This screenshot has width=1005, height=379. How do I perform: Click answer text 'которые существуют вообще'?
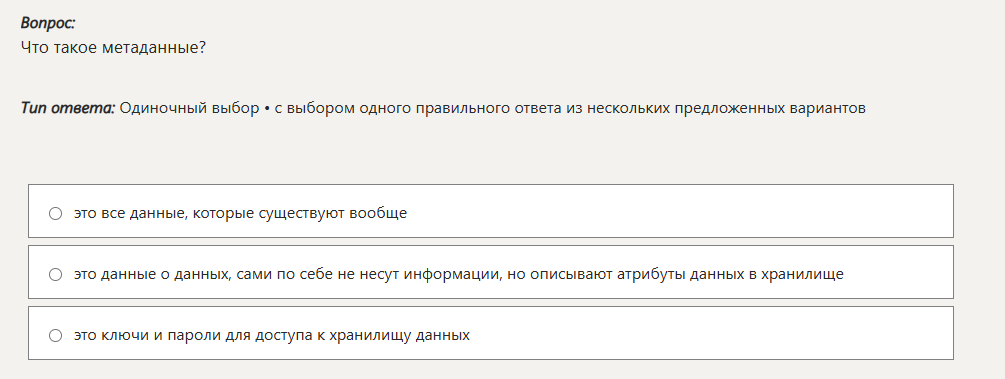tap(300, 213)
